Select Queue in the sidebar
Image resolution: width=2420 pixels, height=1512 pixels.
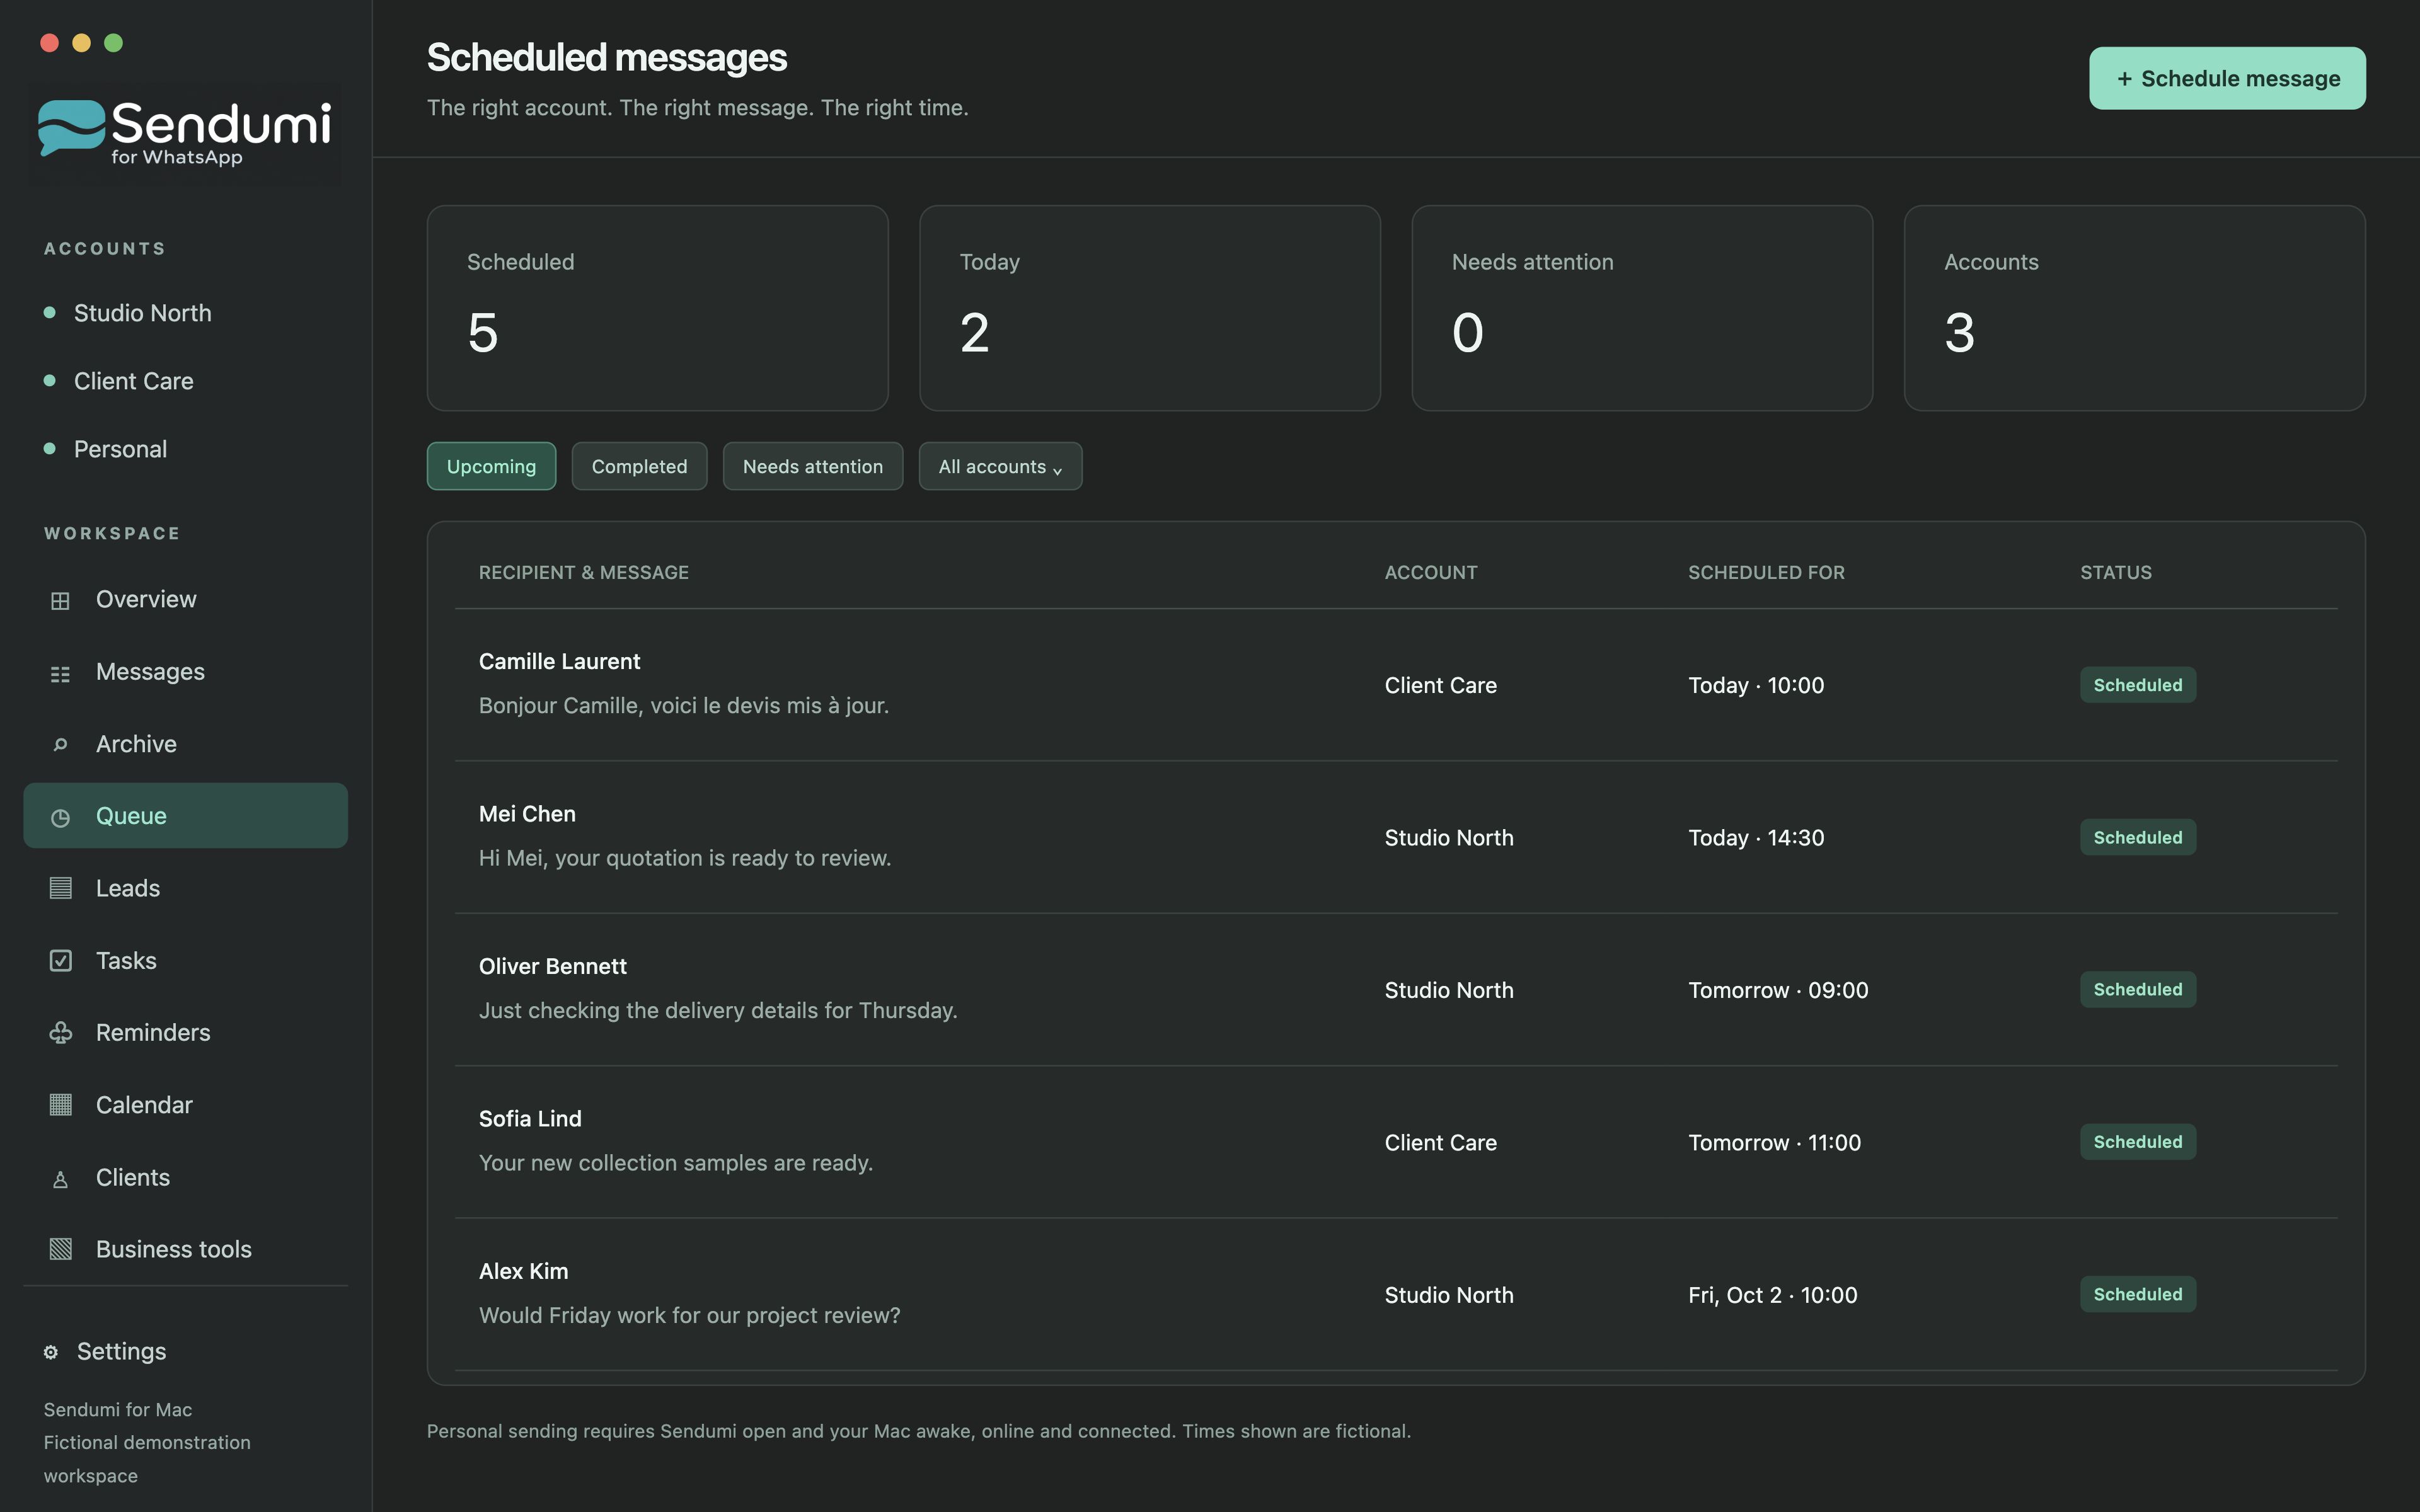click(x=186, y=816)
